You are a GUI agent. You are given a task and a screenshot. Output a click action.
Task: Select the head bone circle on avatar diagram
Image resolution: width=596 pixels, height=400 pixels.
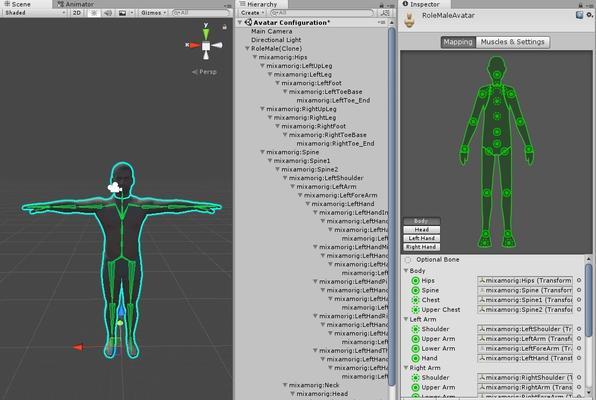(x=497, y=75)
